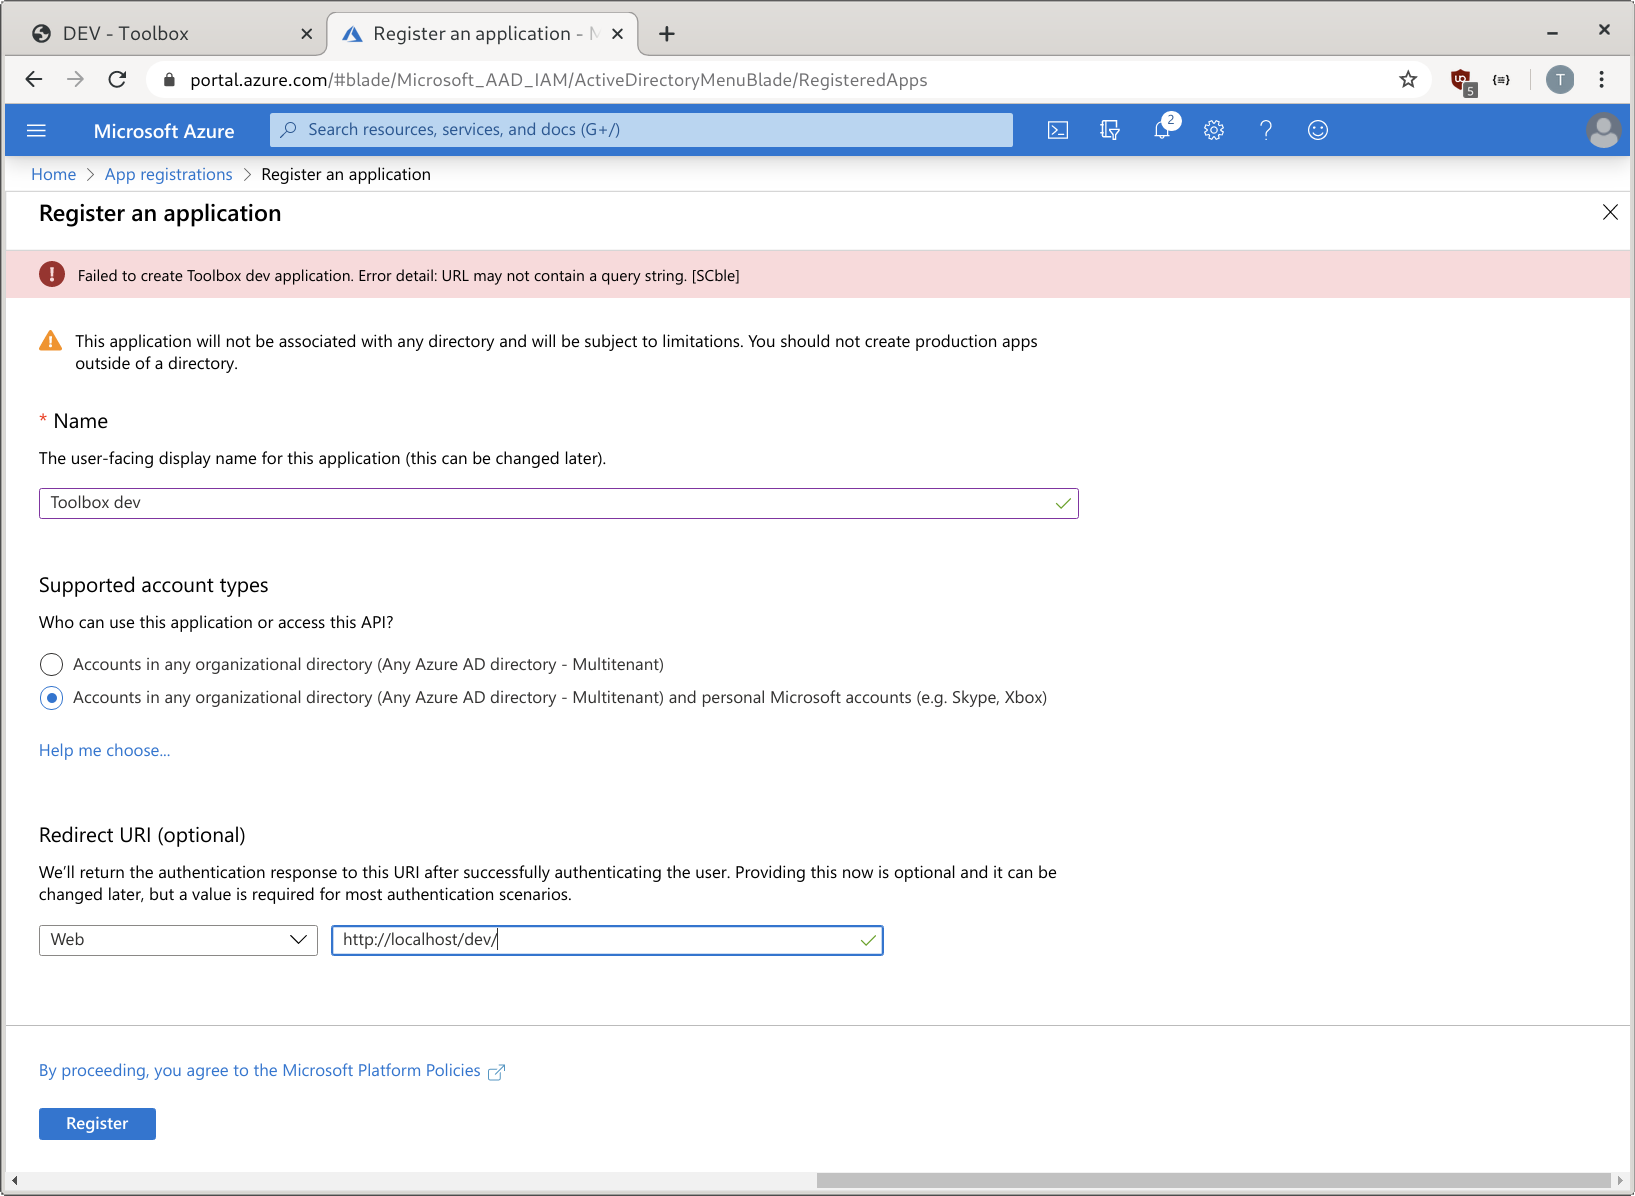Open the Web platform type dropdown
This screenshot has height=1196, width=1635.
(178, 940)
